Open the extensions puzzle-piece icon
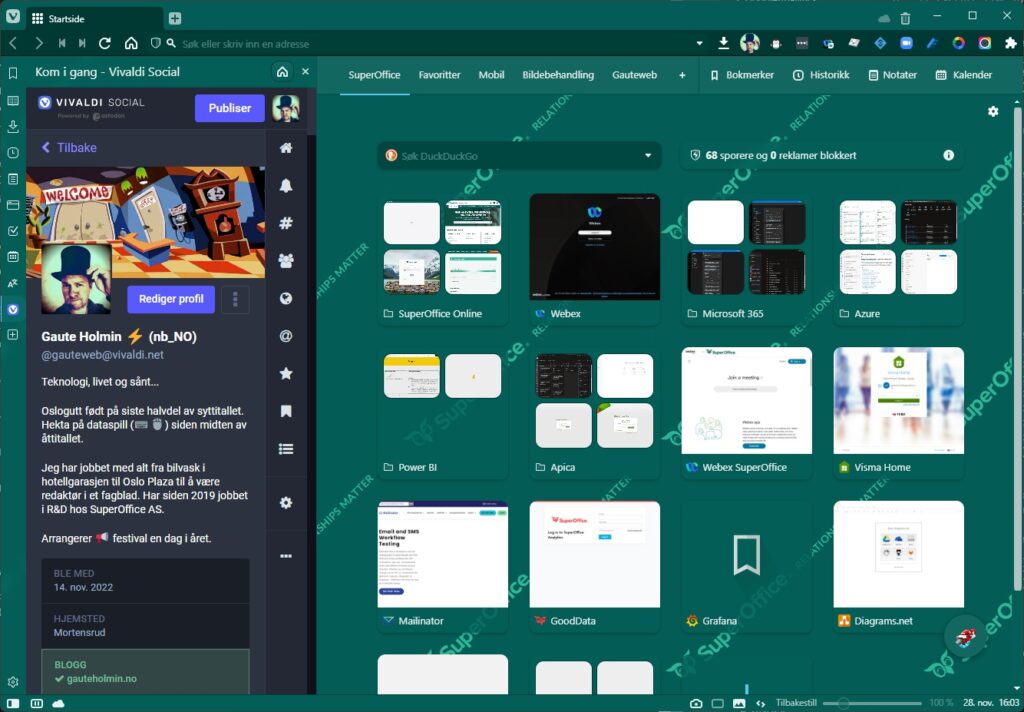The height and width of the screenshot is (712, 1024). tap(1010, 44)
